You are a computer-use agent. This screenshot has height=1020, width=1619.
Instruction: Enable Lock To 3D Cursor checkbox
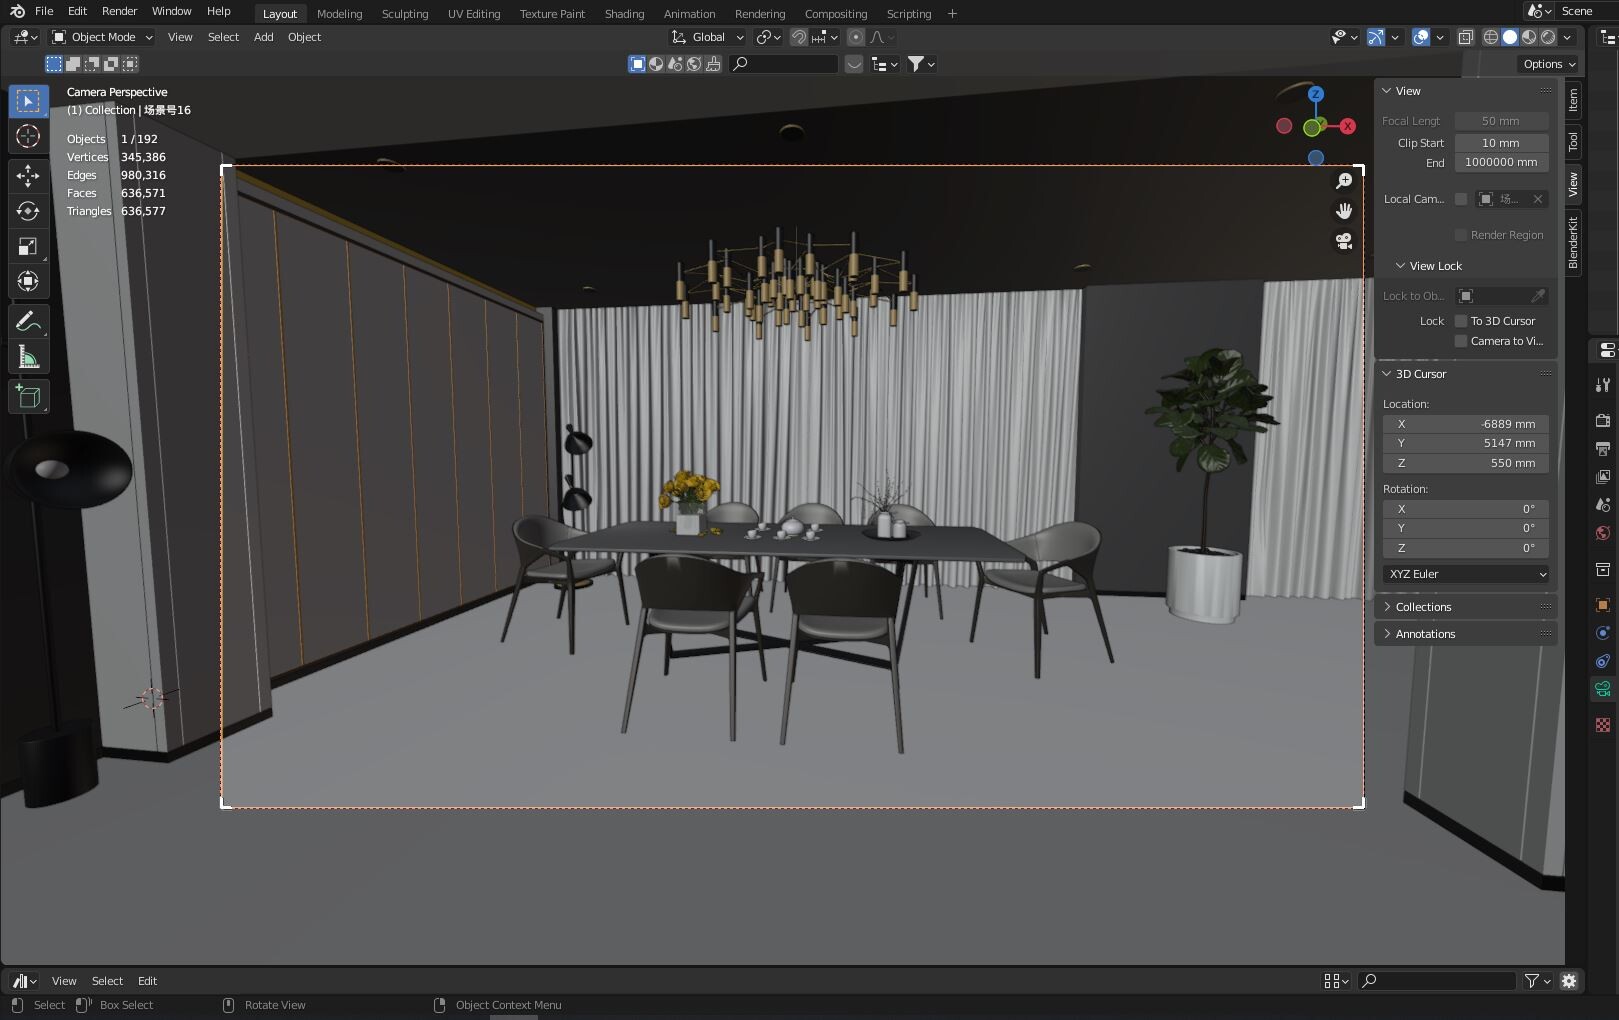[1461, 321]
